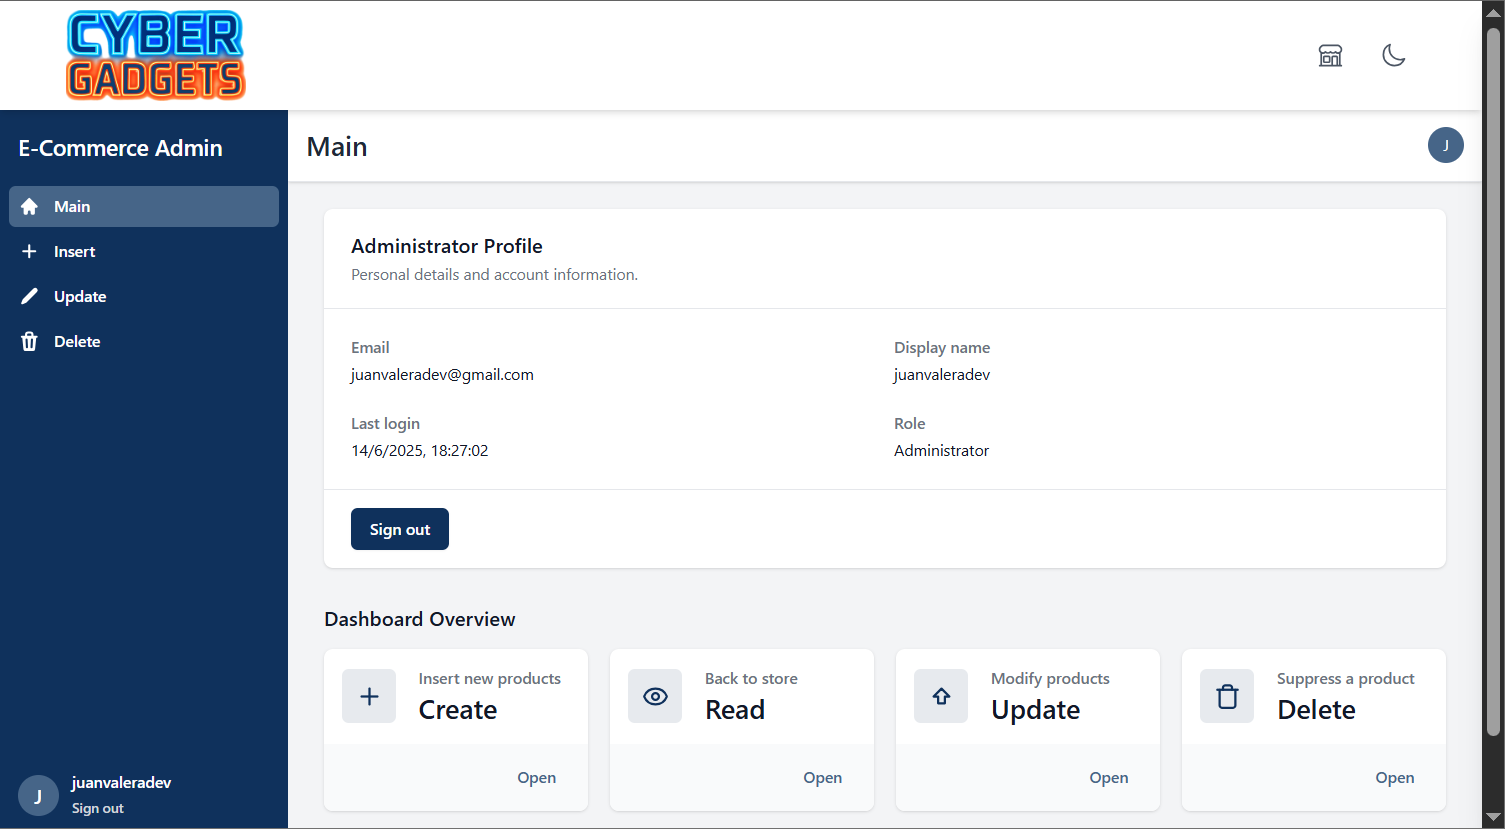Click the Back to store label
Screen dimensions: 1505x829
pyautogui.click(x=751, y=678)
